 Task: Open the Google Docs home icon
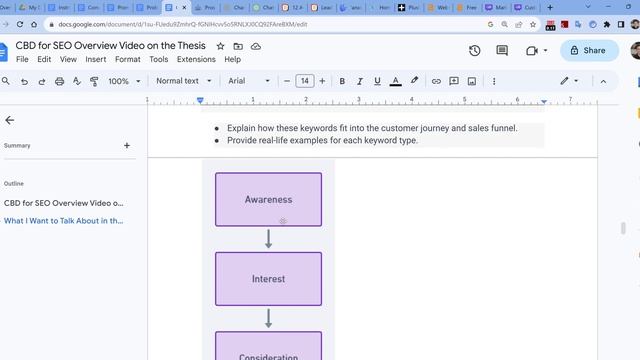(3, 52)
